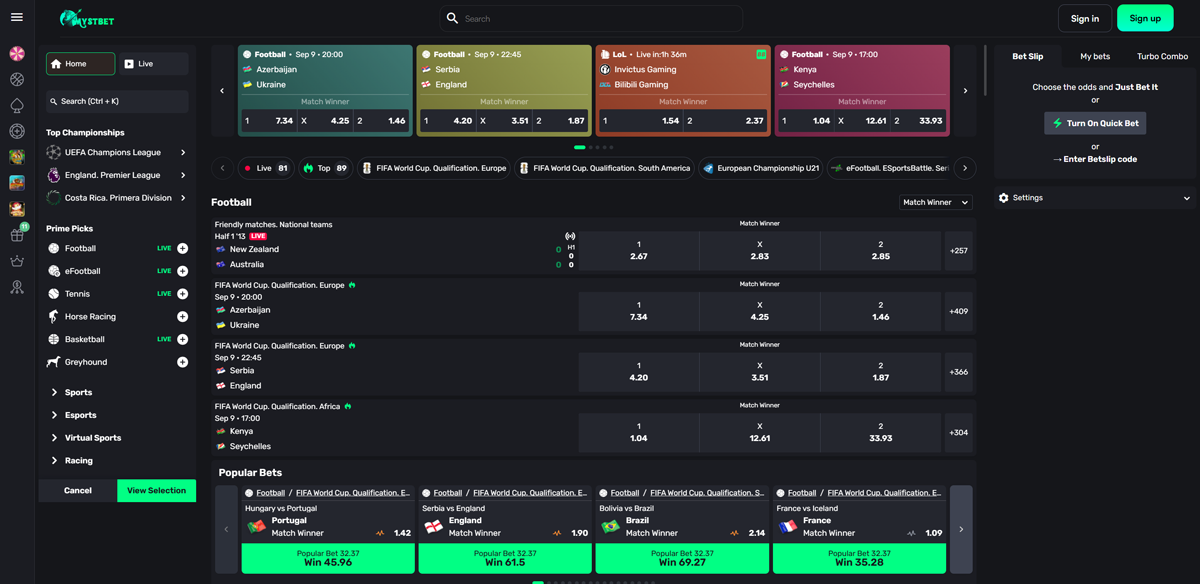Image resolution: width=1200 pixels, height=584 pixels.
Task: Click the Sign up button
Action: click(1145, 18)
